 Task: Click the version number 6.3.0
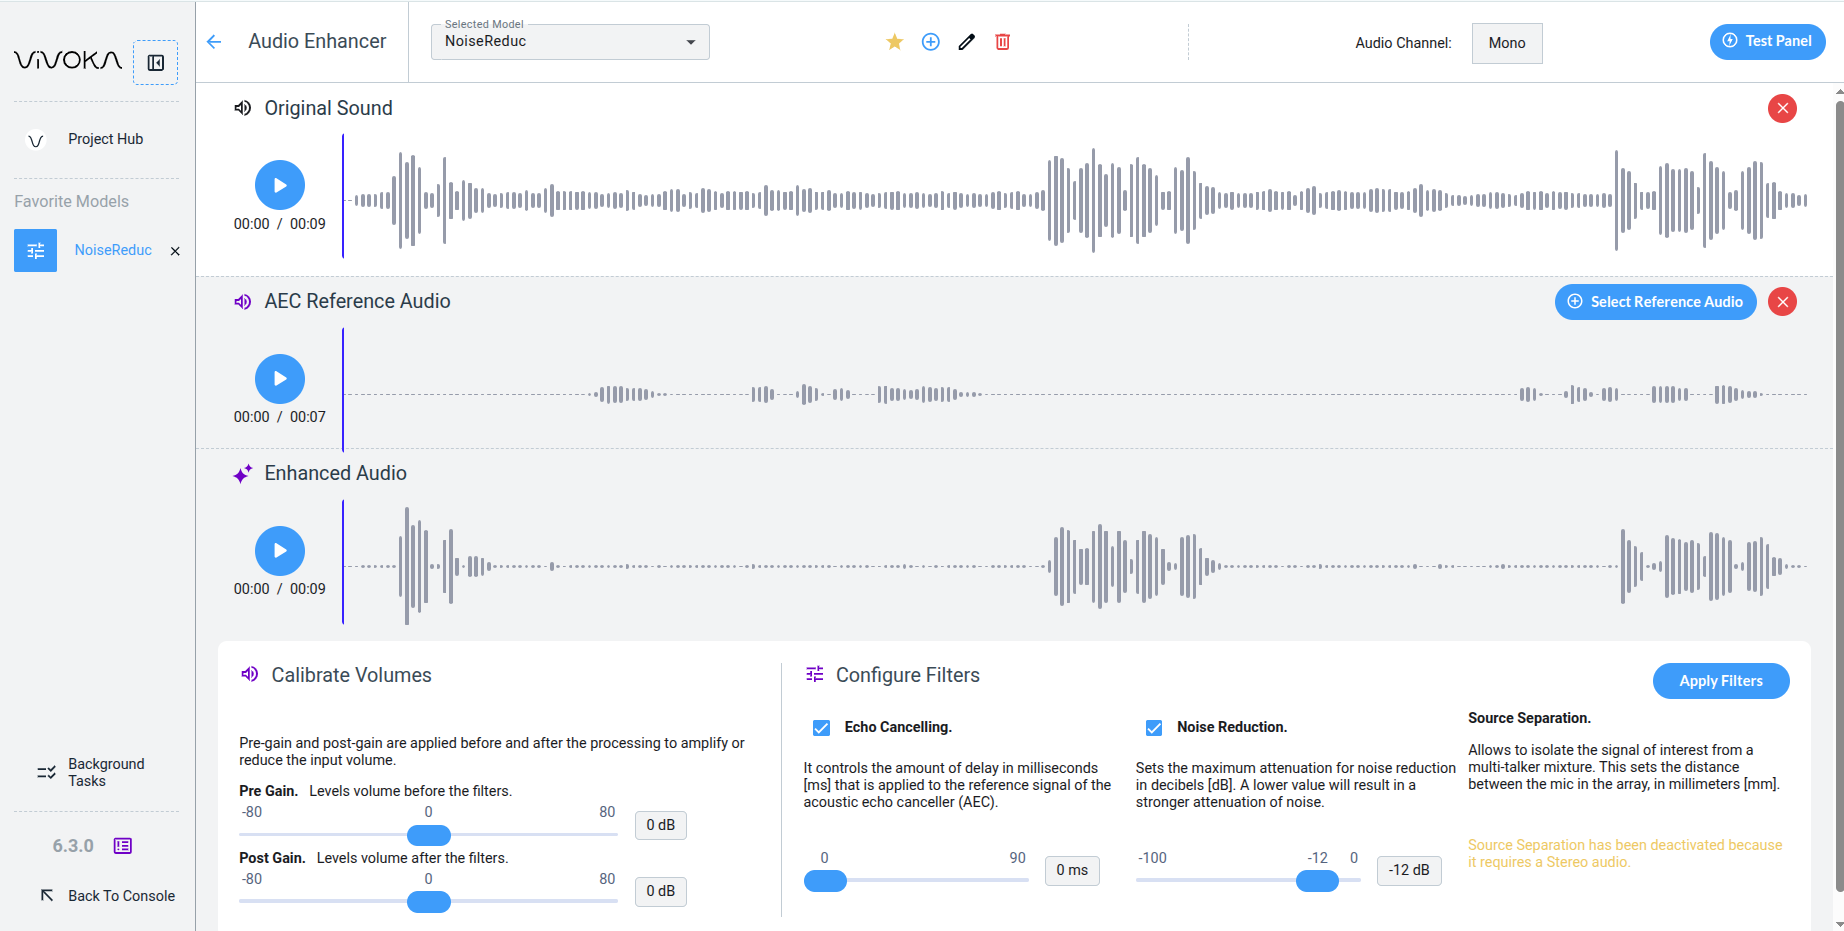(x=73, y=846)
